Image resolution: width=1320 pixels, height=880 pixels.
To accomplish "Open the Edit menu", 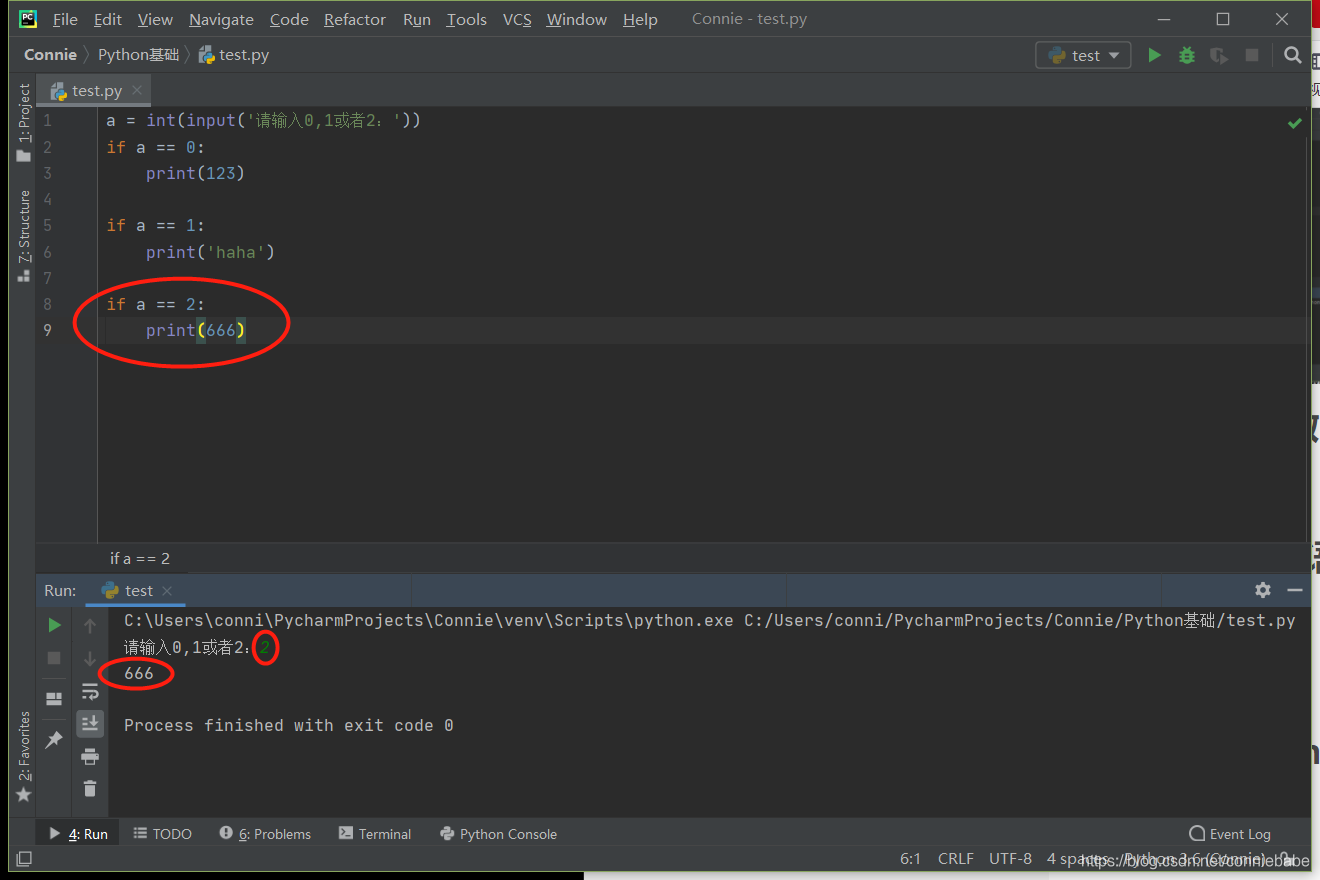I will point(107,20).
